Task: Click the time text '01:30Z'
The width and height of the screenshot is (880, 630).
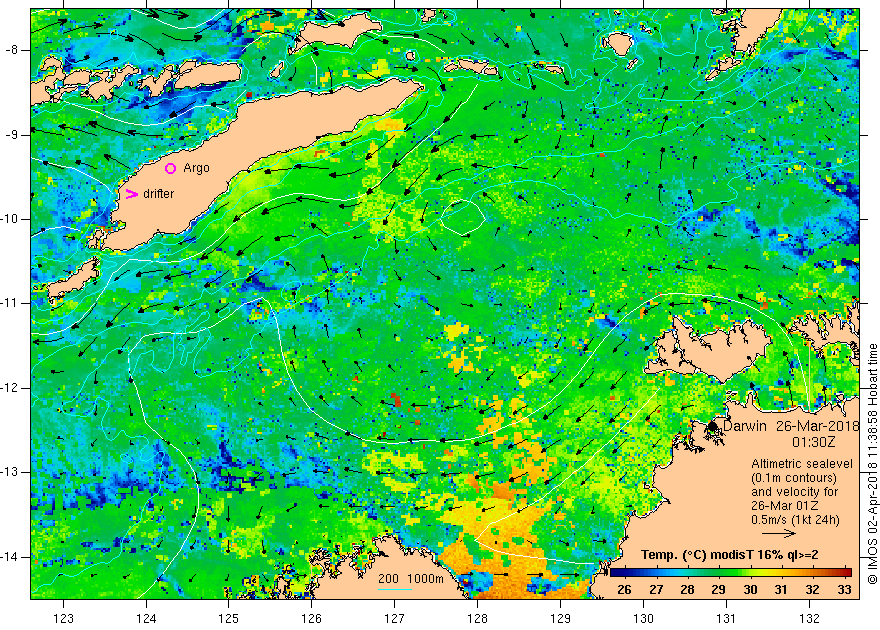Action: 814,442
